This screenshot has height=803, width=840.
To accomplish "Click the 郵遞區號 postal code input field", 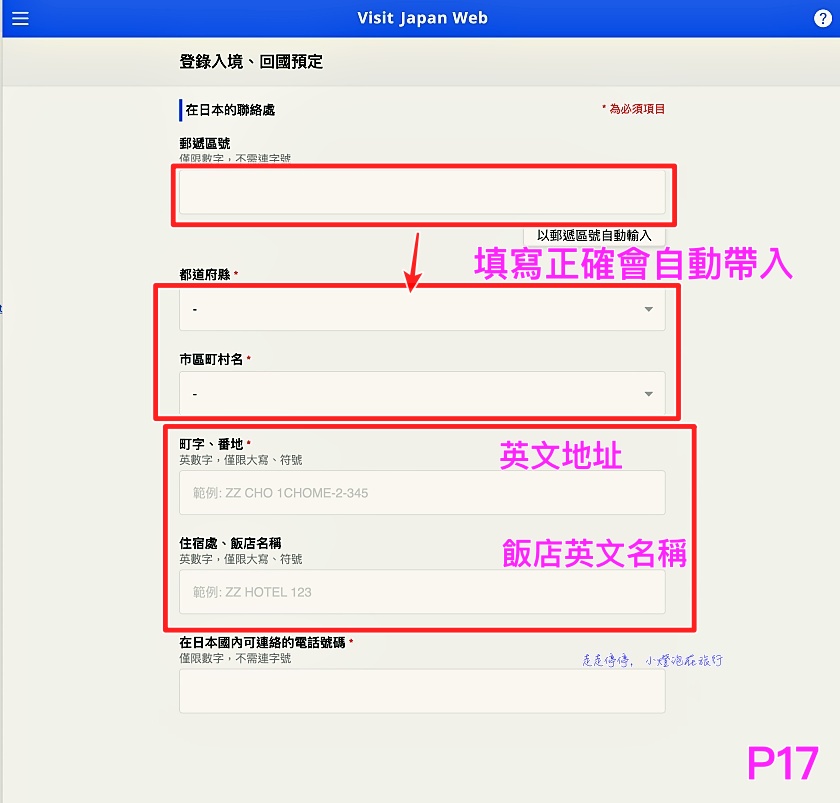I will (x=422, y=192).
